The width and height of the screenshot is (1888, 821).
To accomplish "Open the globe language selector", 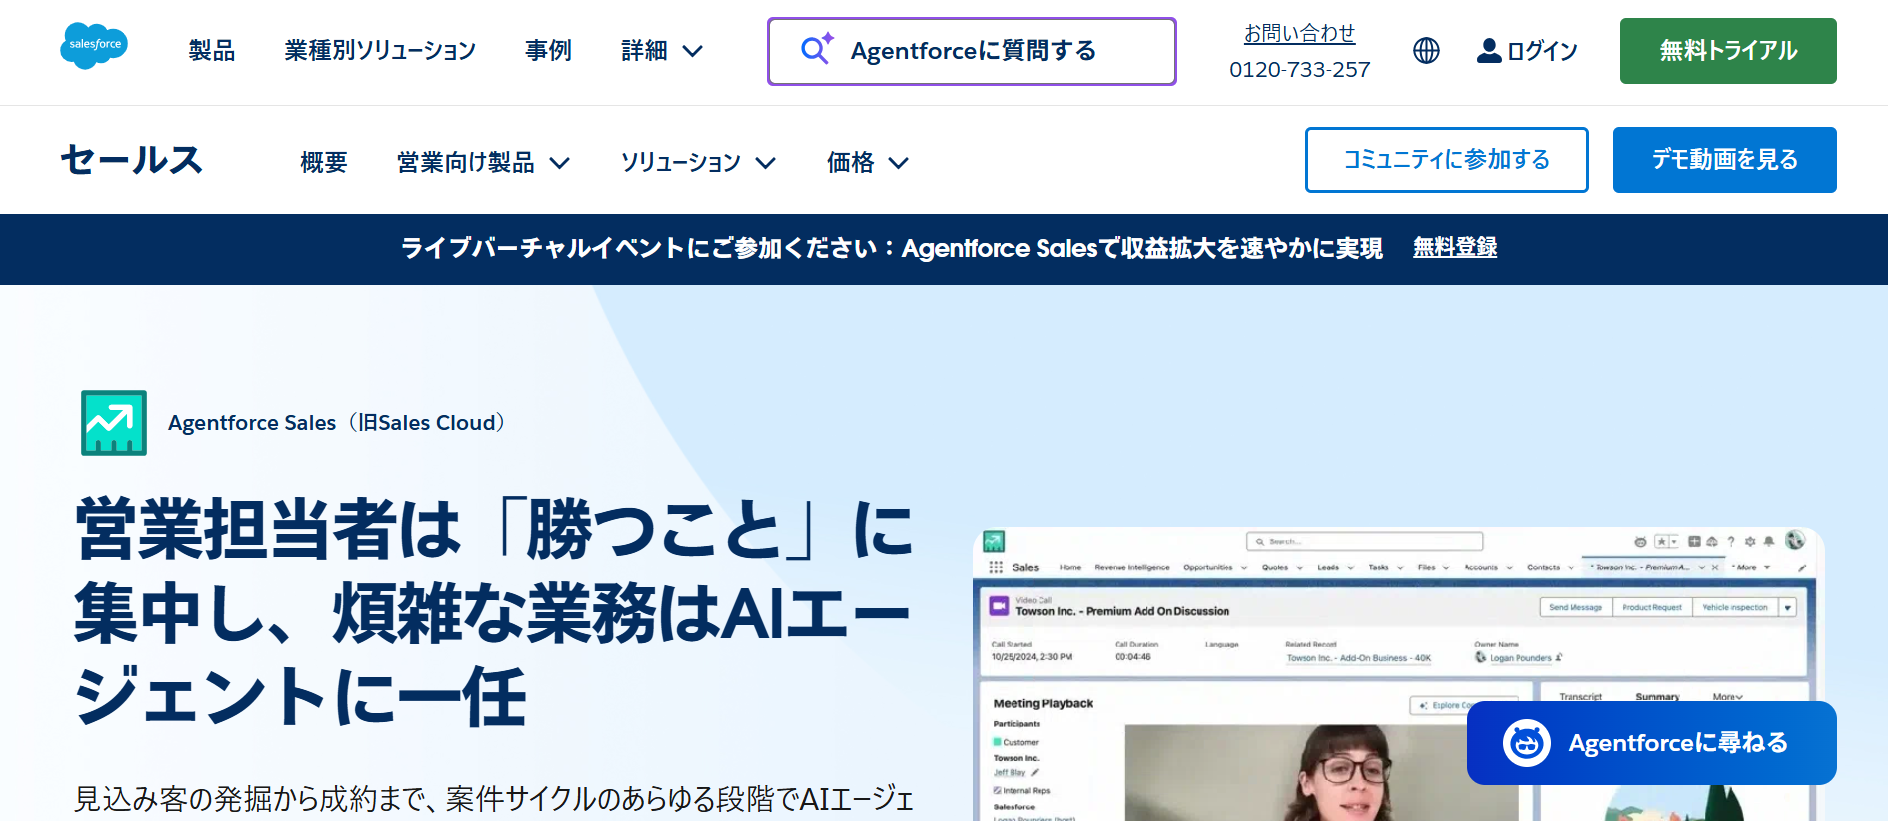I will click(1426, 50).
